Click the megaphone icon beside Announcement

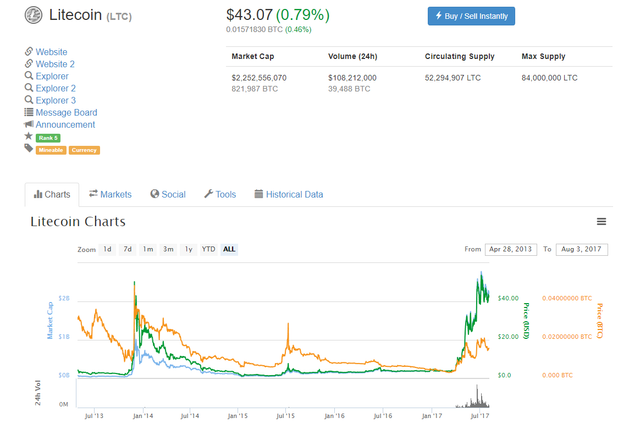pos(29,124)
